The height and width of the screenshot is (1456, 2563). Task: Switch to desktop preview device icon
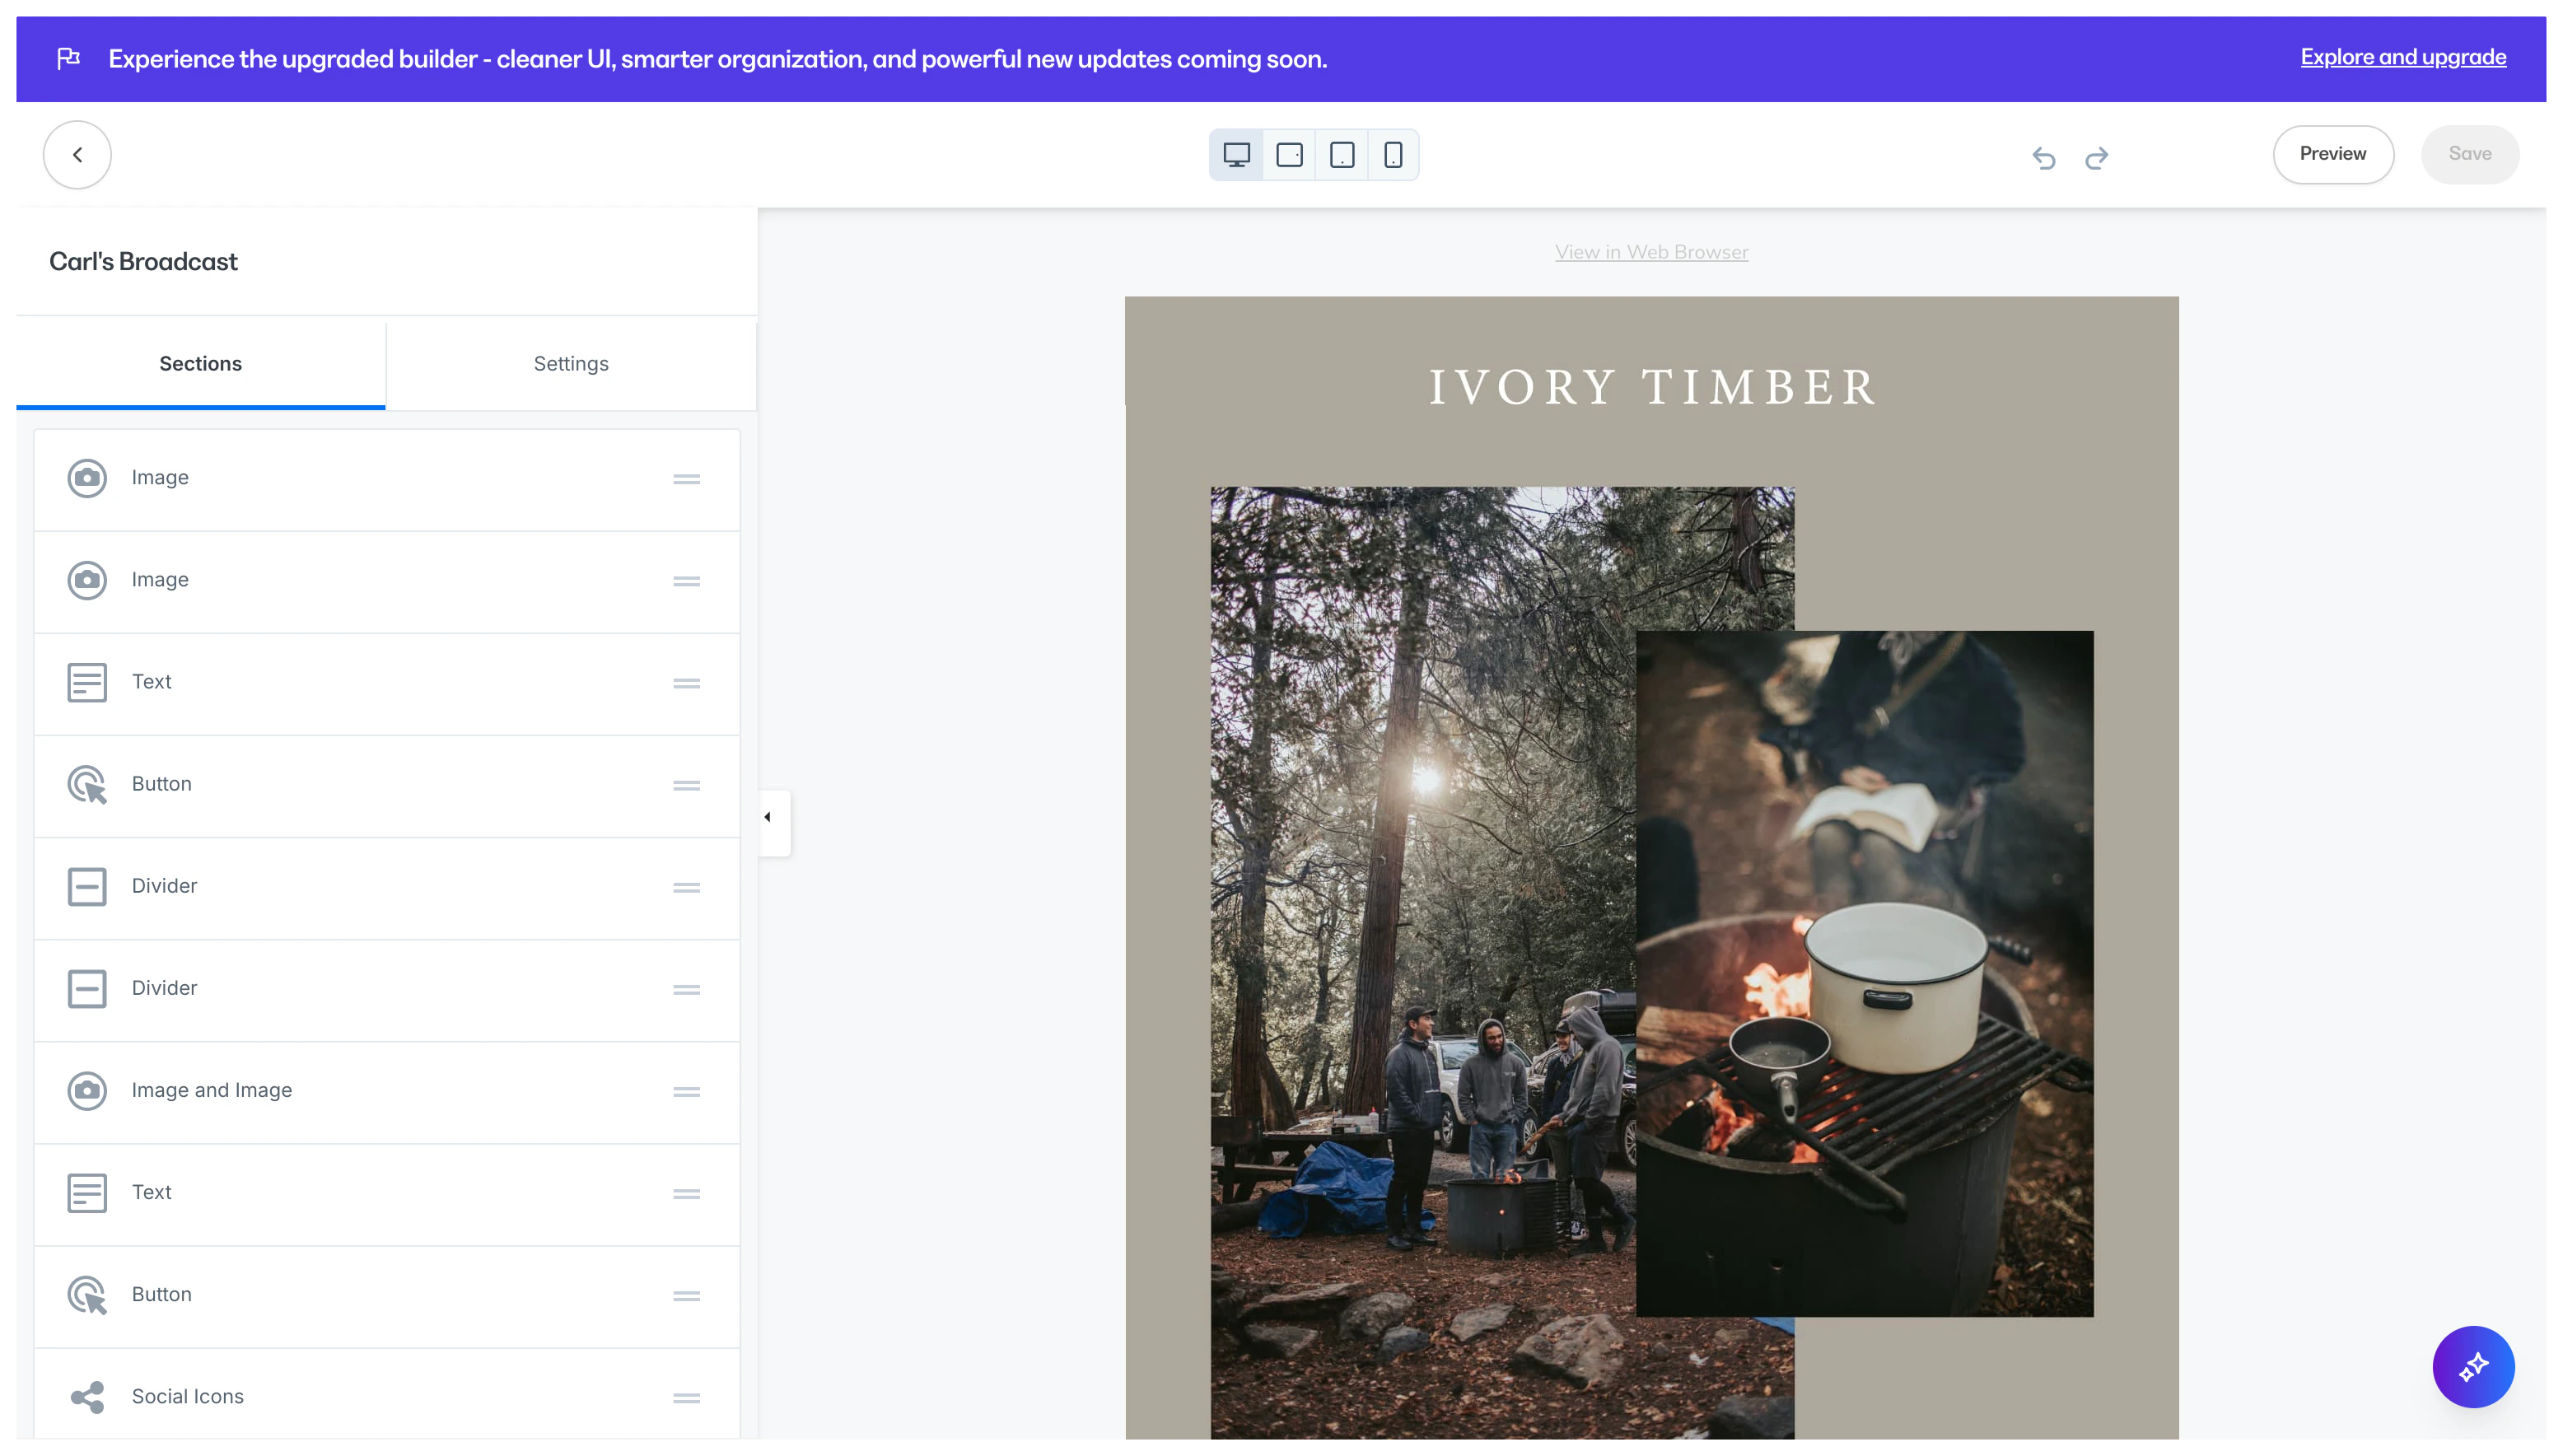(1236, 155)
